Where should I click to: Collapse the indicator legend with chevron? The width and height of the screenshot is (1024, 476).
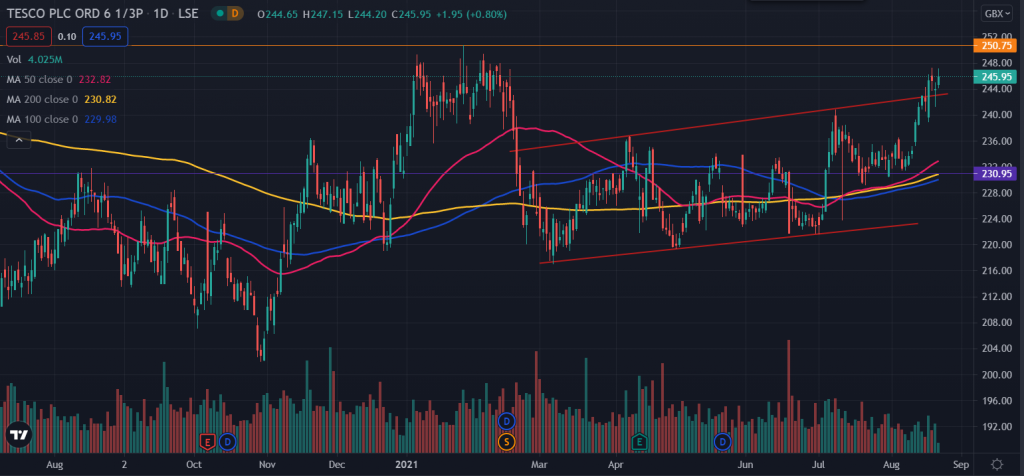click(18, 139)
